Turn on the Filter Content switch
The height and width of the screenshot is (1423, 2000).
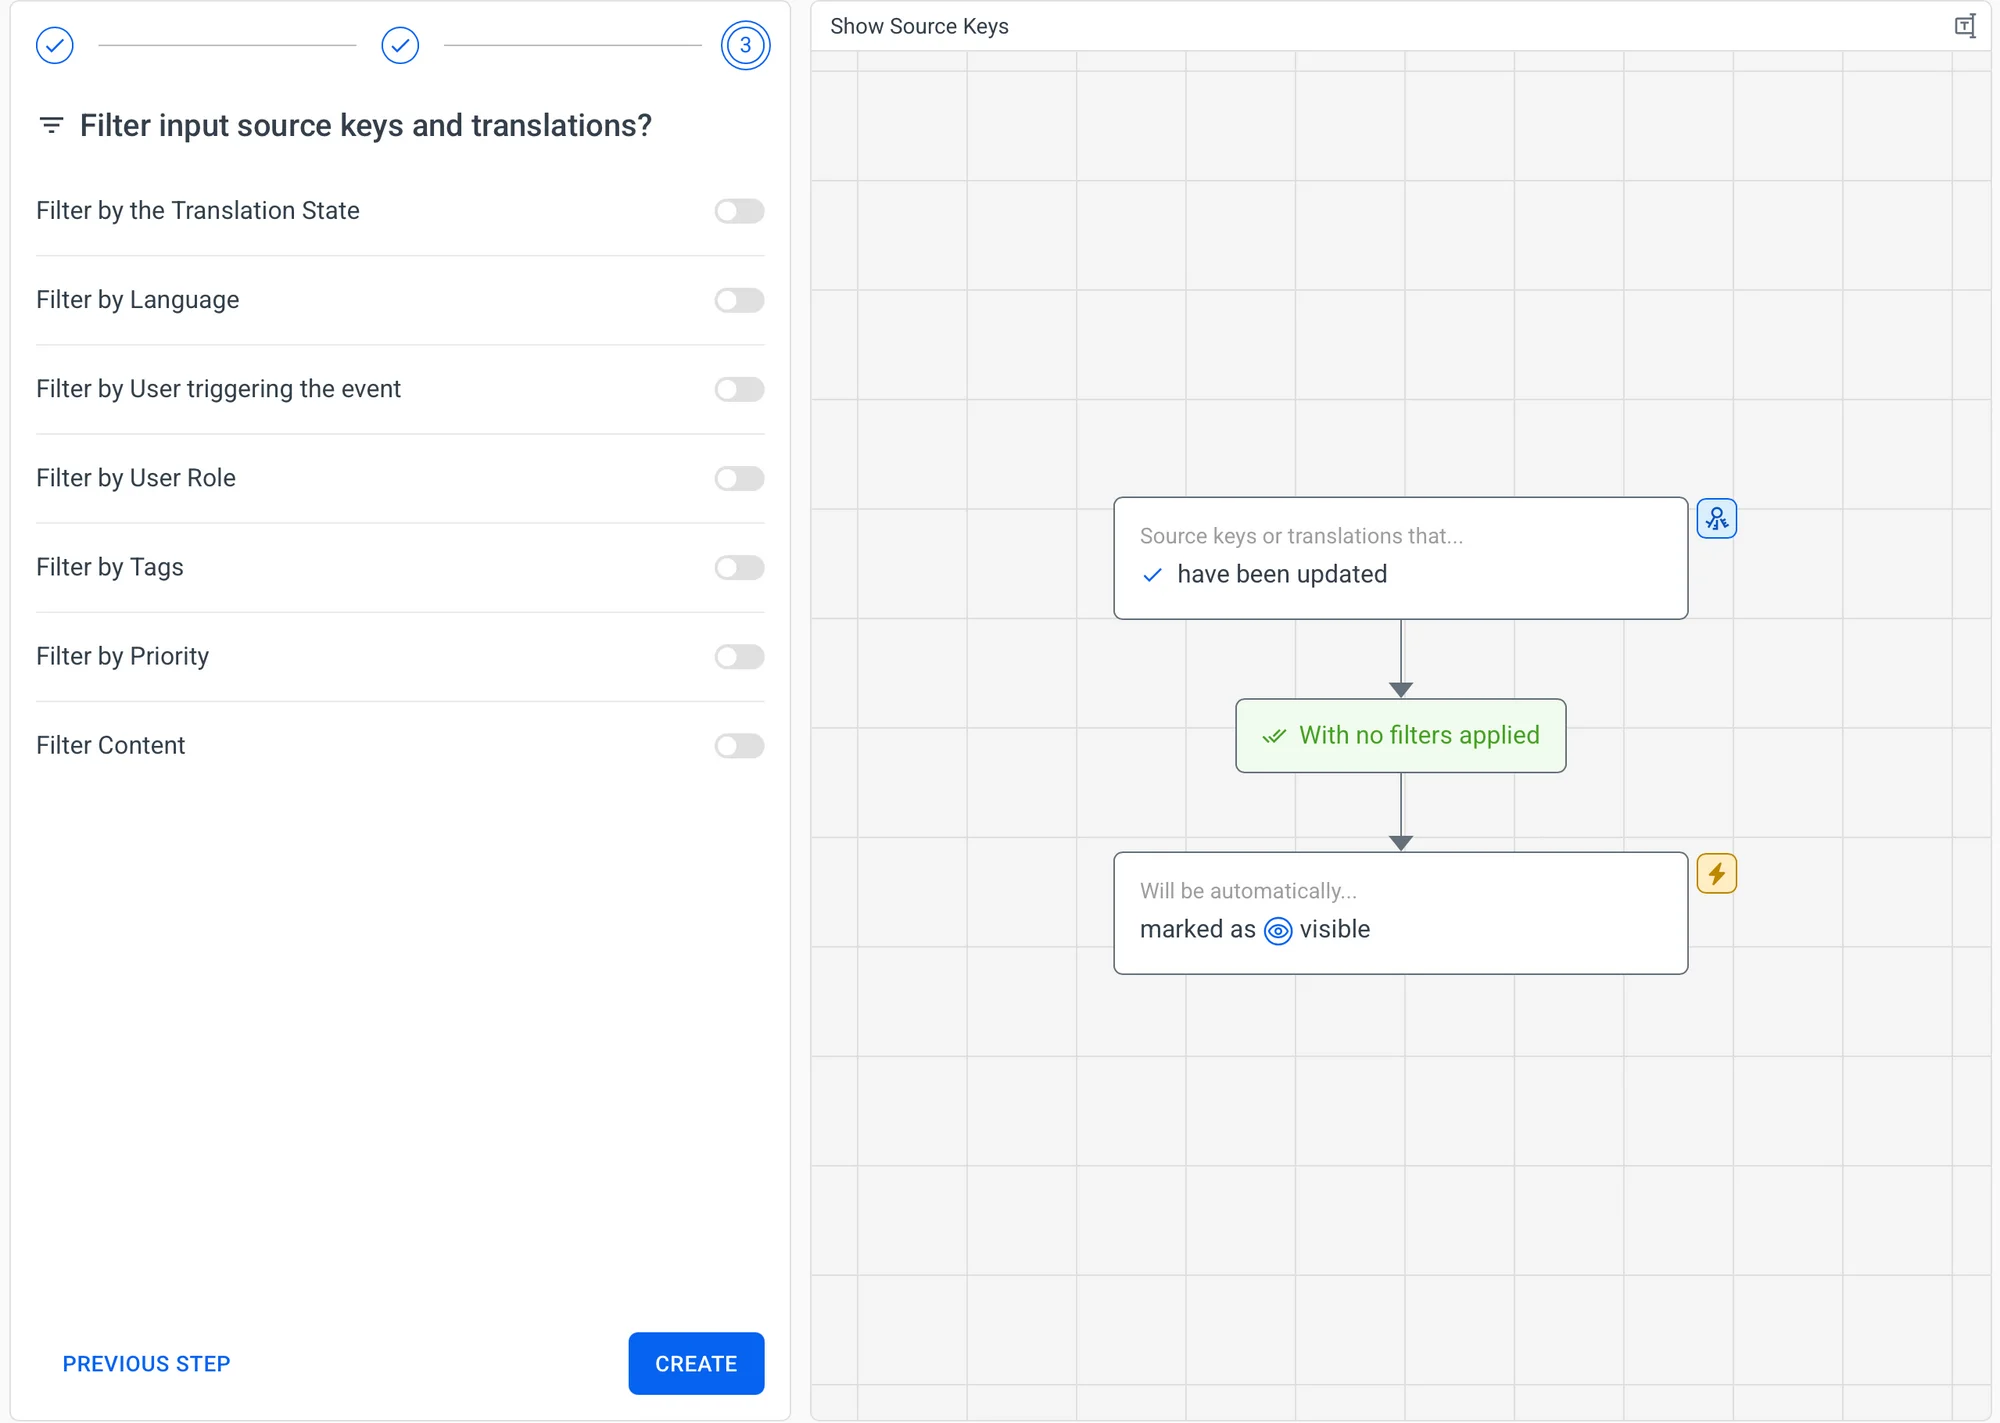click(x=739, y=745)
